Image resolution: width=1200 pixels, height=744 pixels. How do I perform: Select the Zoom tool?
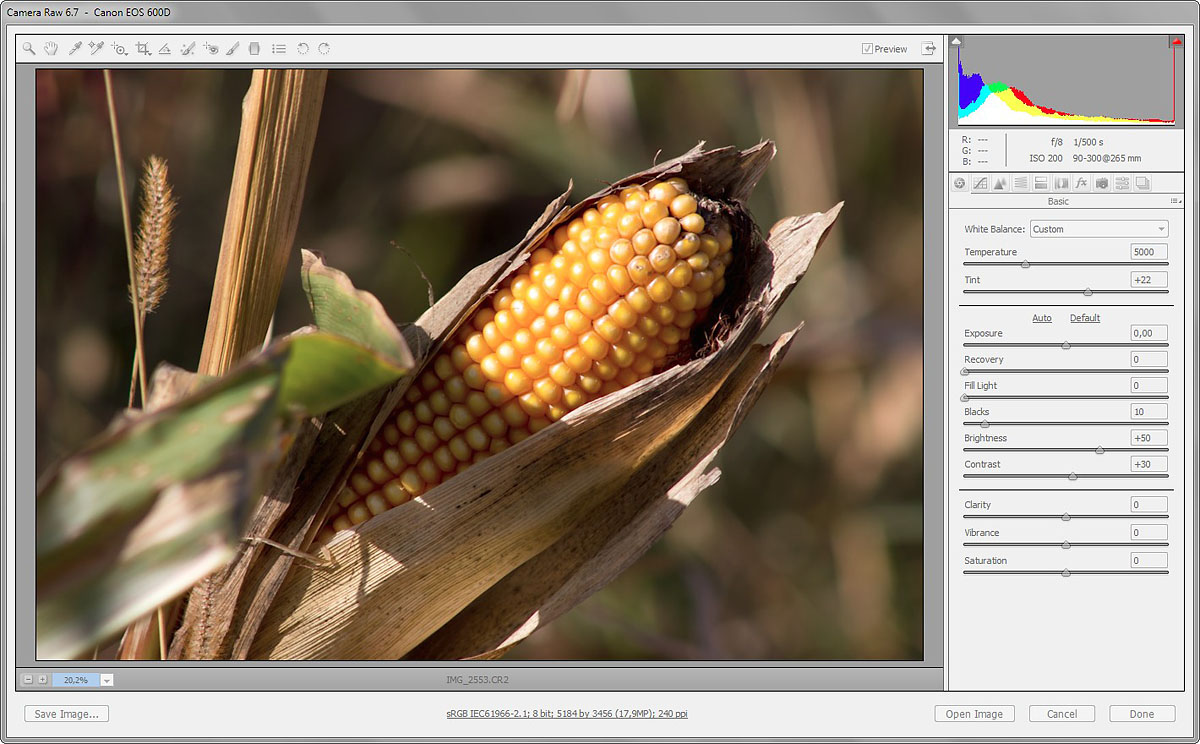pyautogui.click(x=29, y=48)
